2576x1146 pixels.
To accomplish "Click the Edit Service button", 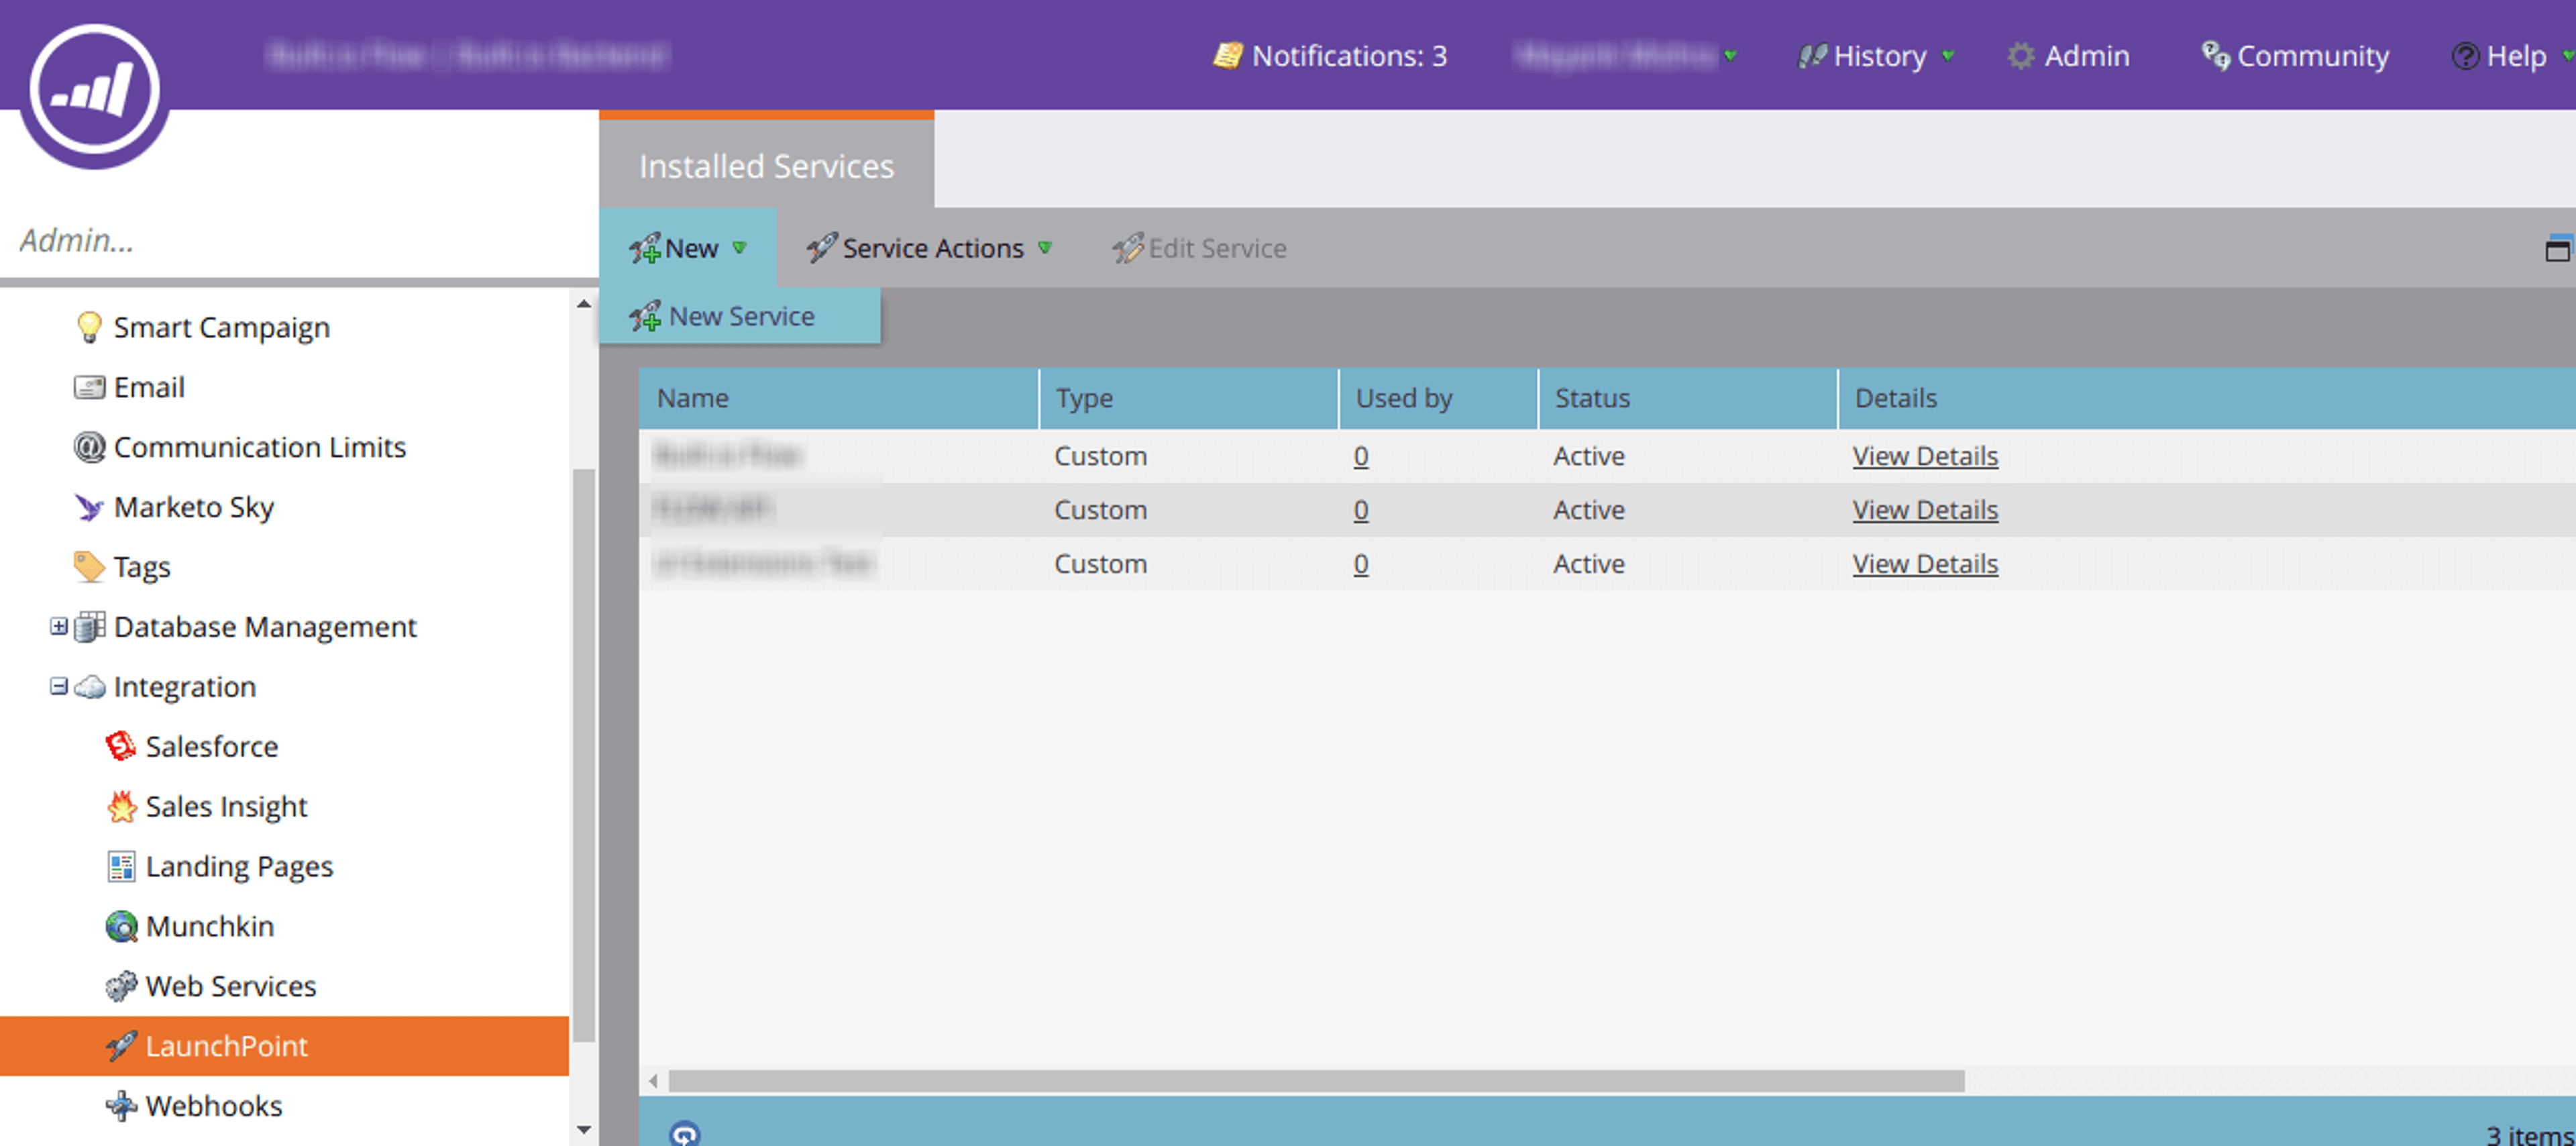I will click(x=1200, y=248).
